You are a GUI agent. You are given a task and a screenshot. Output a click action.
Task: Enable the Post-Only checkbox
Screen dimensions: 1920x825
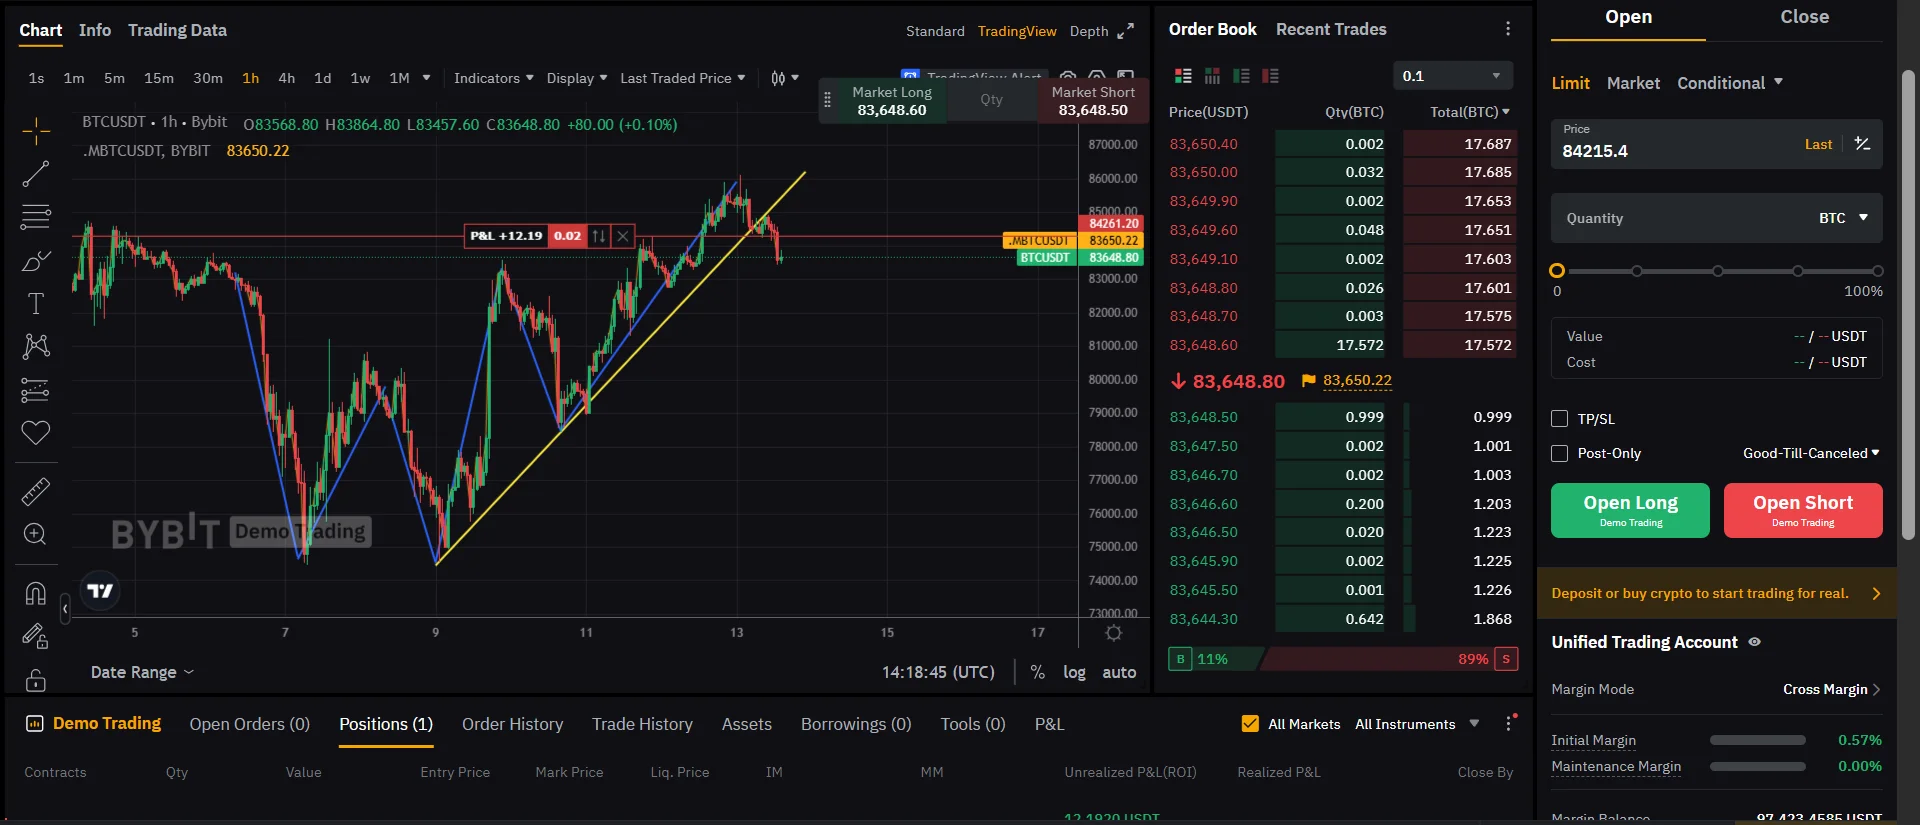tap(1559, 453)
